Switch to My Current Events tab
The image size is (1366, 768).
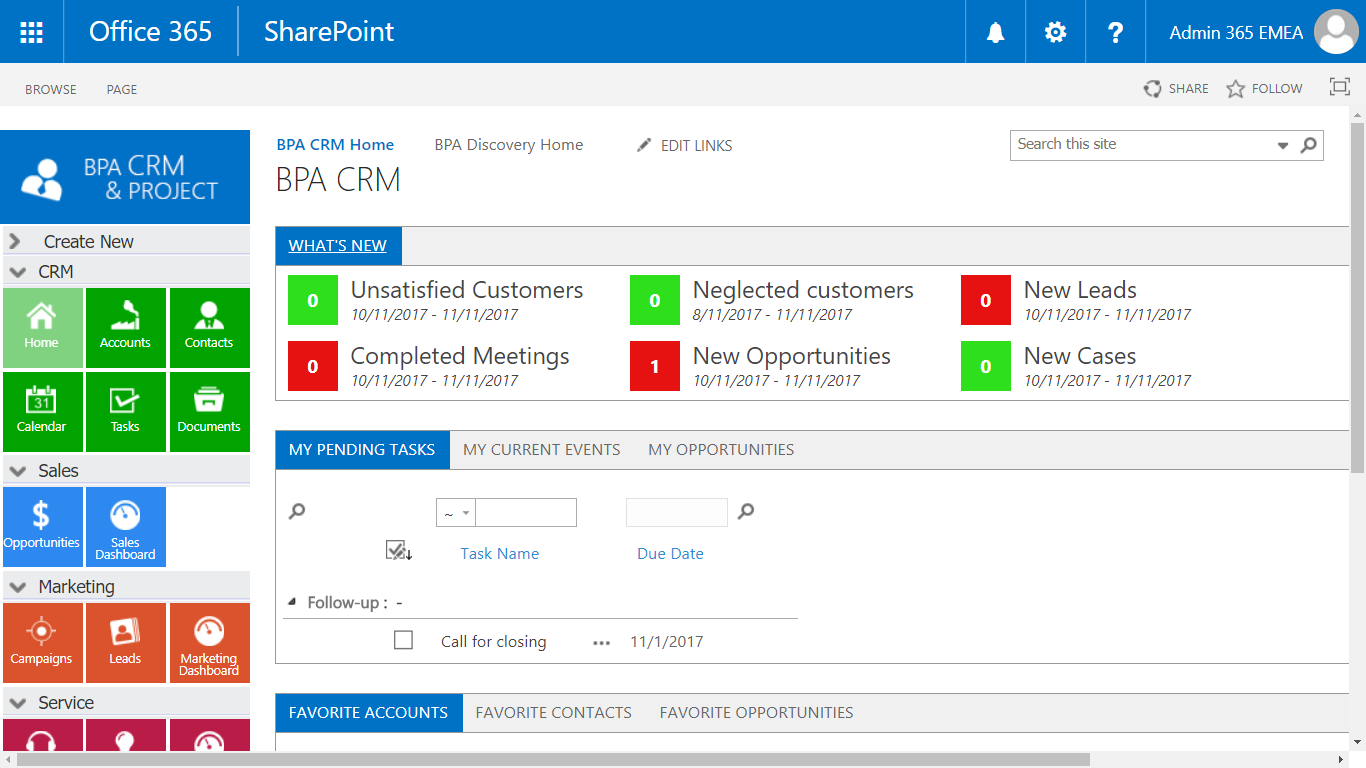click(x=541, y=450)
